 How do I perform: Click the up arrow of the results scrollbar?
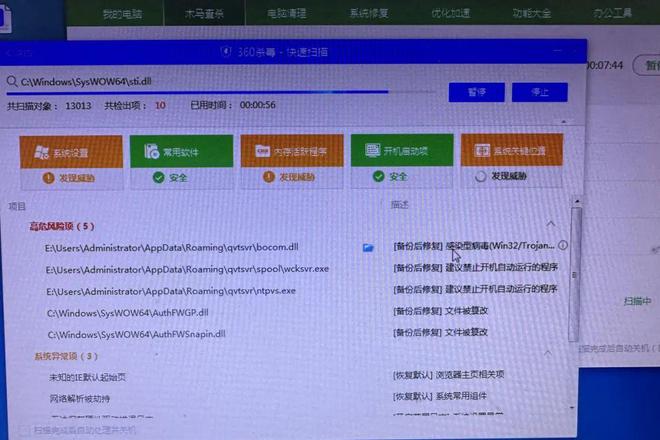(x=577, y=202)
